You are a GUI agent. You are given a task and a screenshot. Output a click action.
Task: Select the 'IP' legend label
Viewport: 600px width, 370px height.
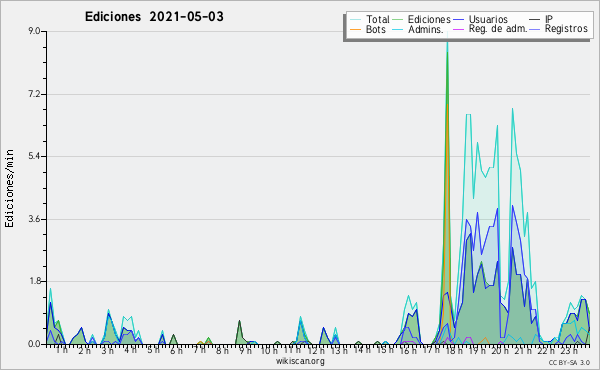[x=549, y=19]
